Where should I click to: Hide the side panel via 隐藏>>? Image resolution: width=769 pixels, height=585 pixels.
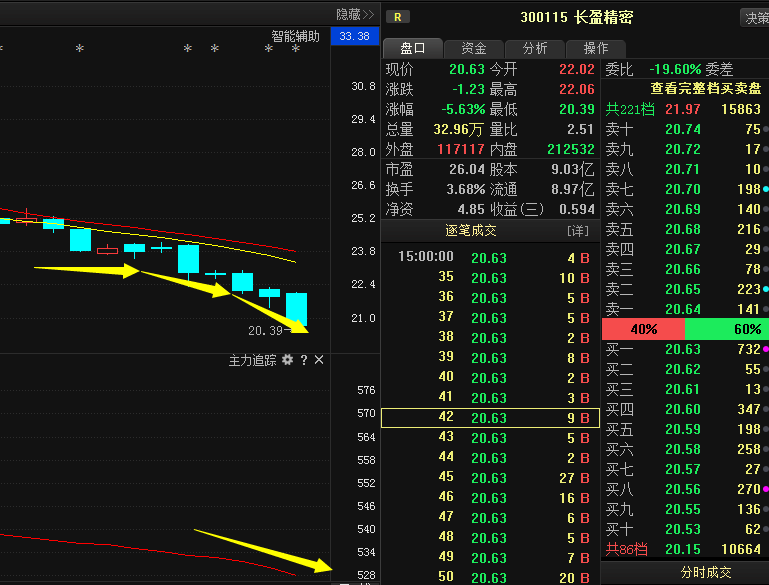[355, 14]
